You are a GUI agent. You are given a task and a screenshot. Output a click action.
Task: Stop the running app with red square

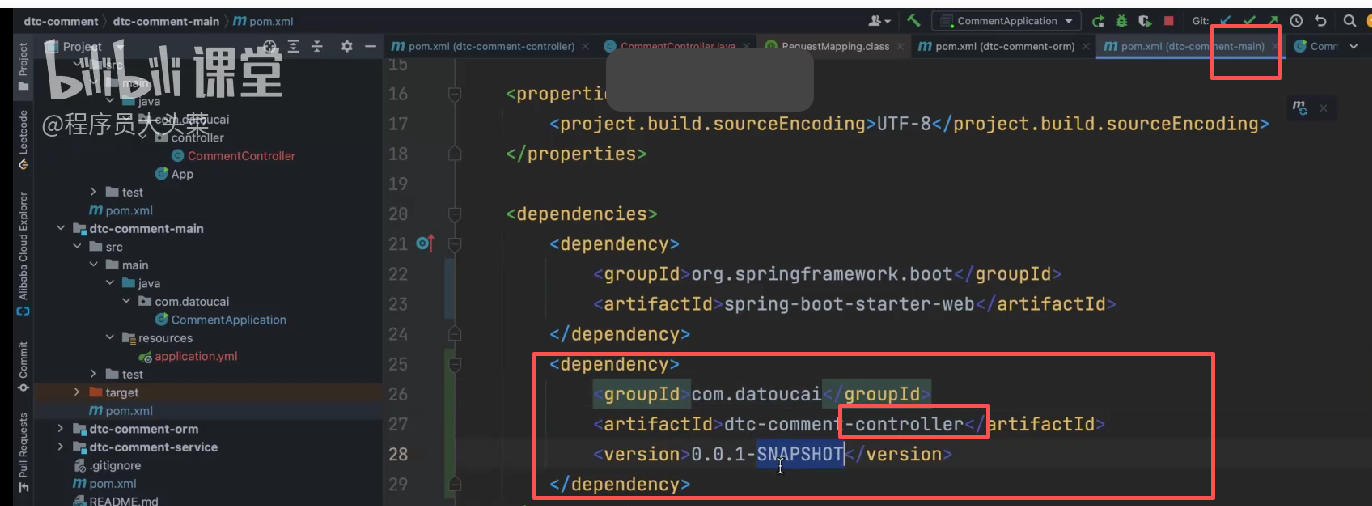(1168, 20)
